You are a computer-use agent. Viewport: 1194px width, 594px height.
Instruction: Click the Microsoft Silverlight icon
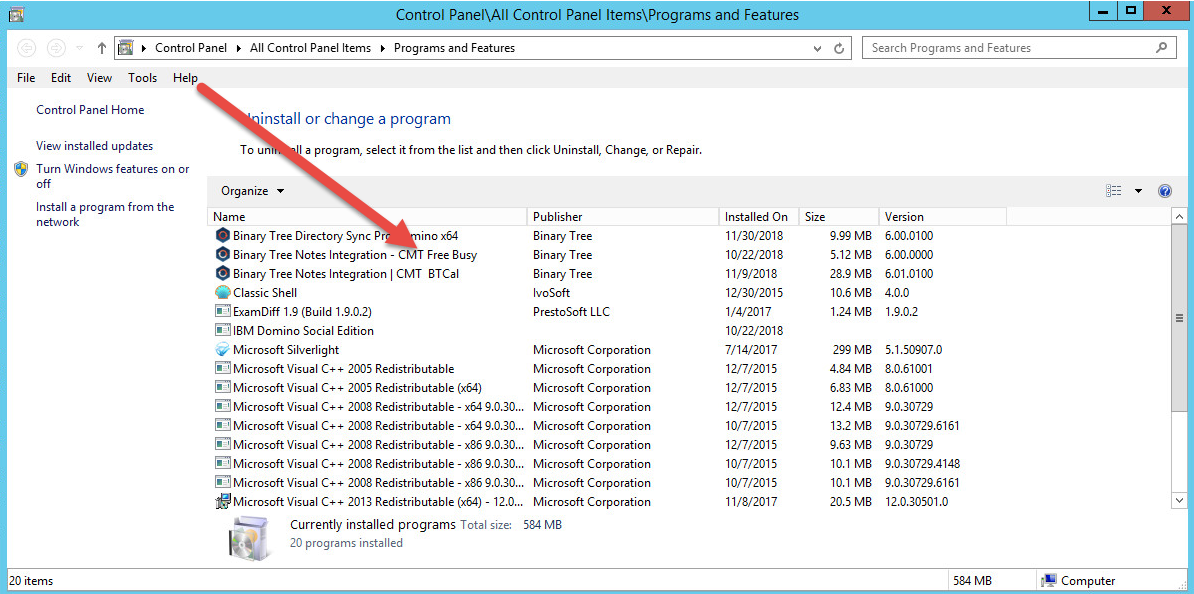(x=222, y=350)
